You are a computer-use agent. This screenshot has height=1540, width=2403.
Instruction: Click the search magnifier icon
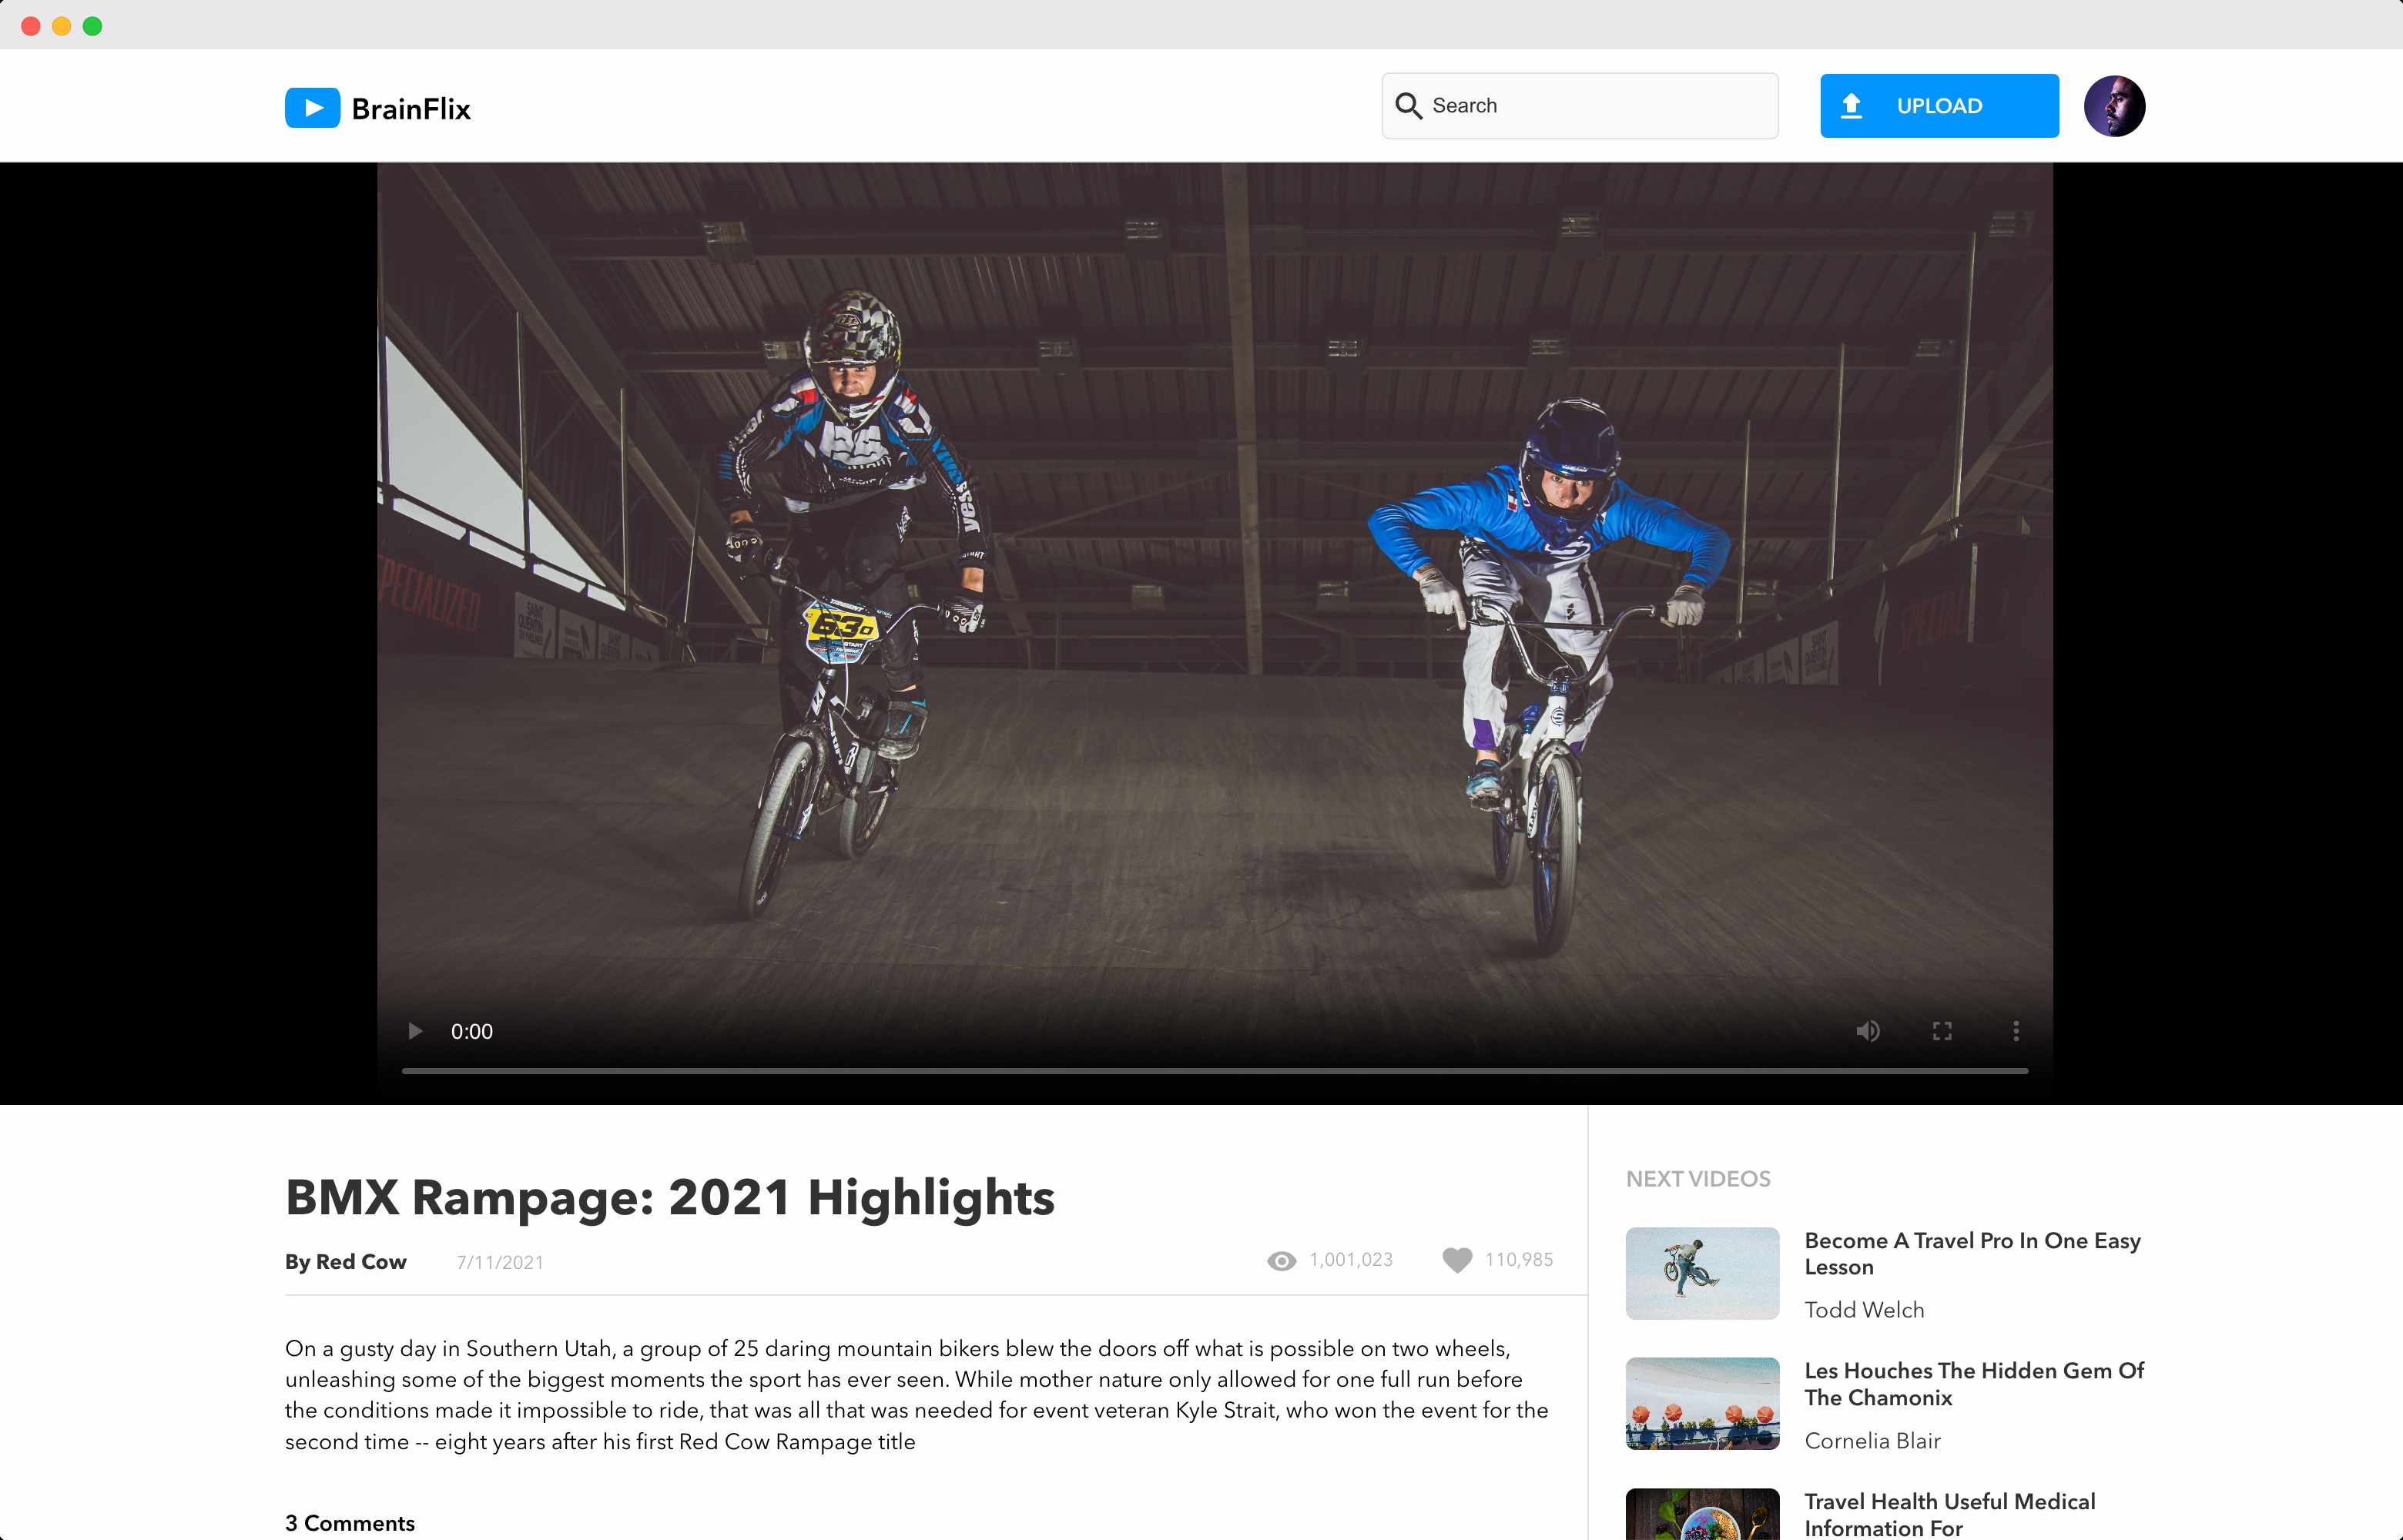click(x=1408, y=106)
